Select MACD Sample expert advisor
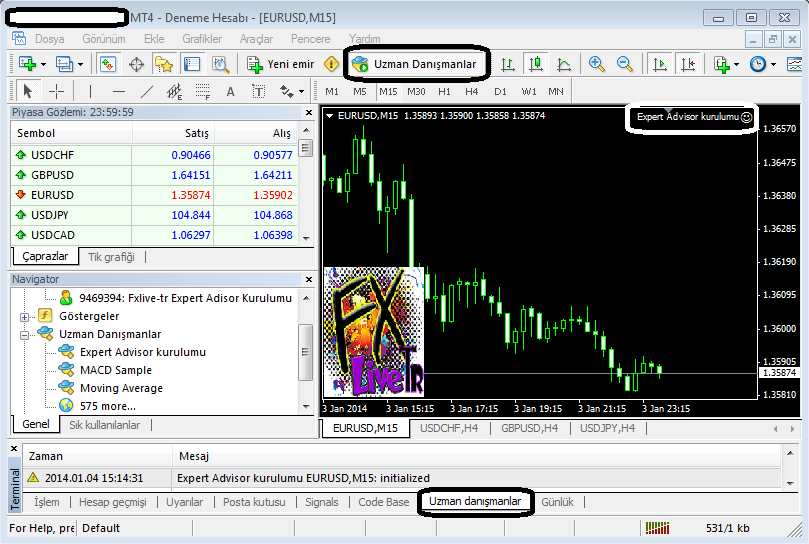Image resolution: width=809 pixels, height=544 pixels. (x=116, y=370)
